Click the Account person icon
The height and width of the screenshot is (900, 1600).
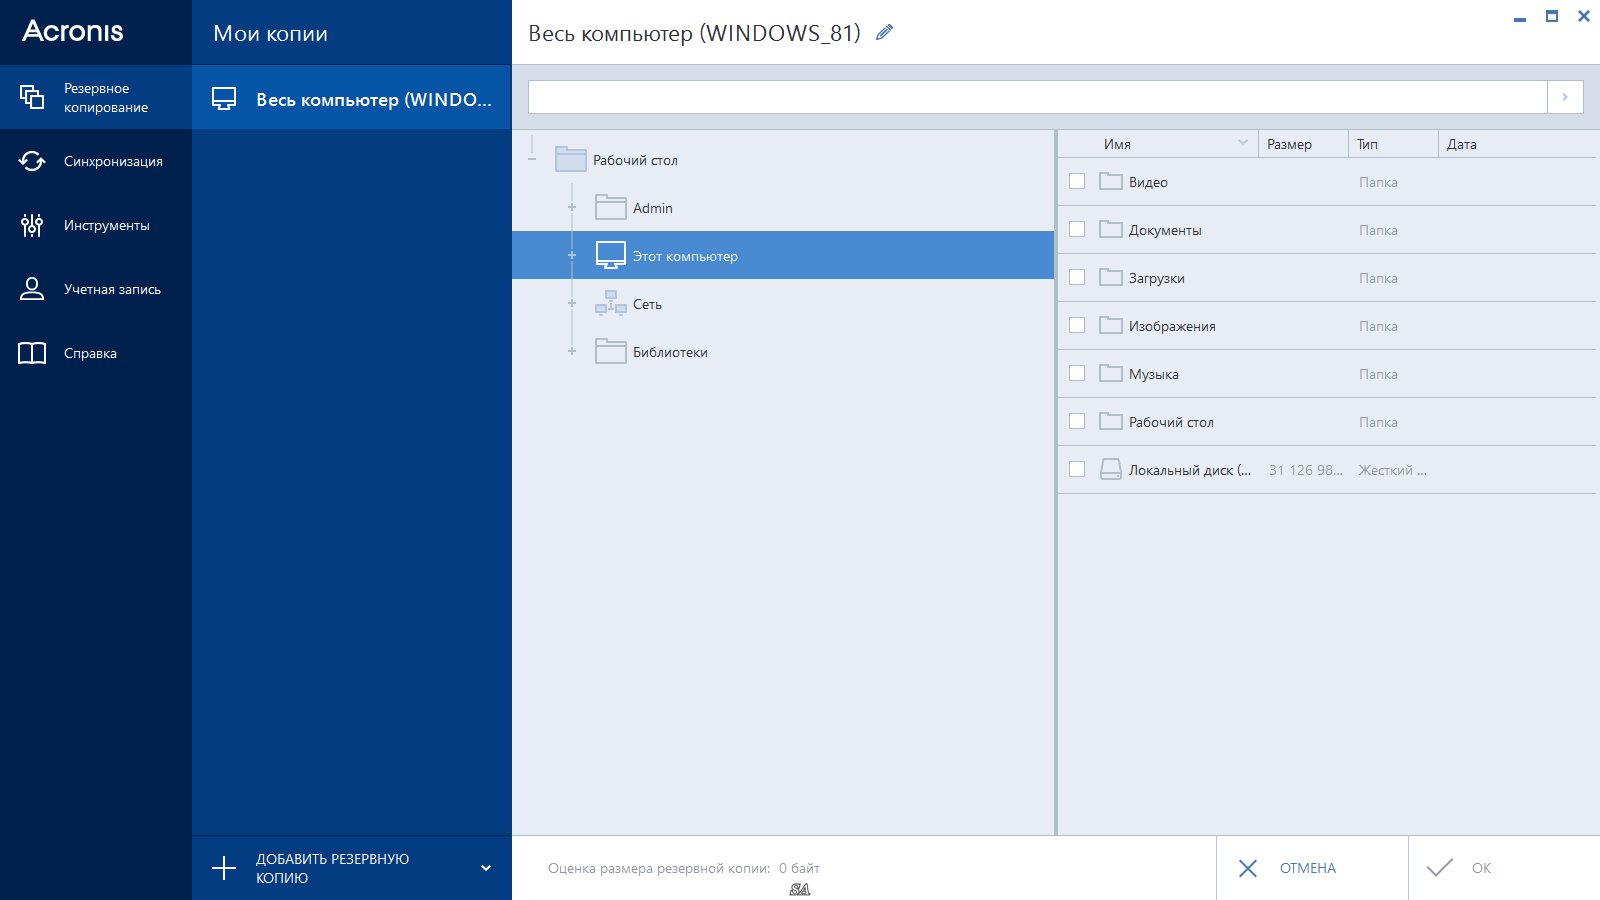coord(32,289)
